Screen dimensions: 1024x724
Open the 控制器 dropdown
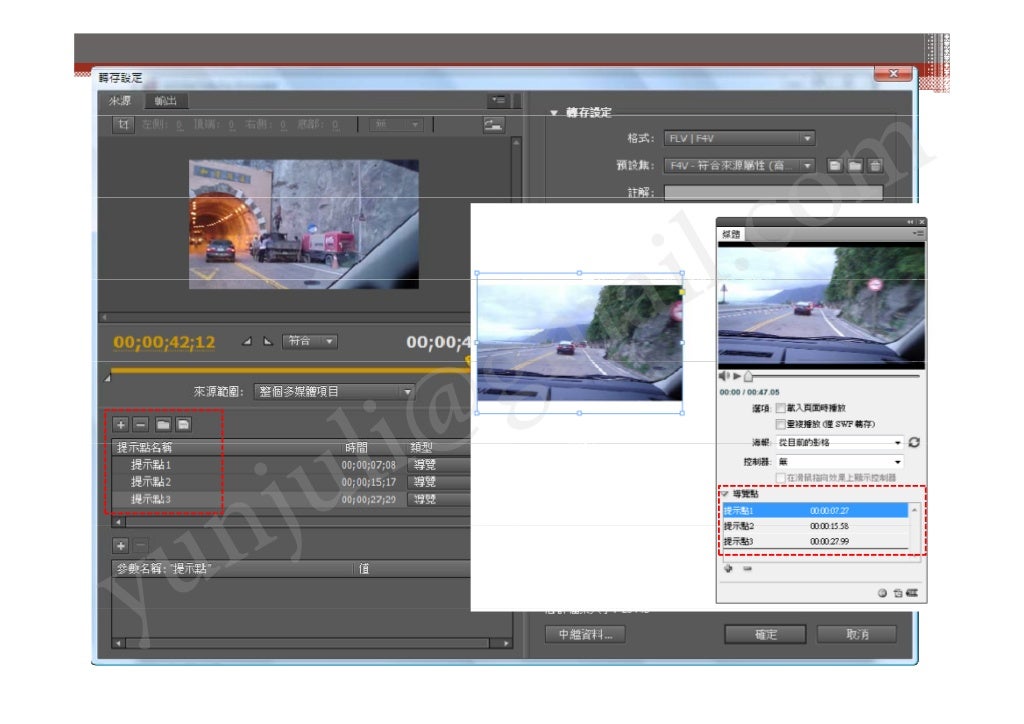click(x=839, y=462)
